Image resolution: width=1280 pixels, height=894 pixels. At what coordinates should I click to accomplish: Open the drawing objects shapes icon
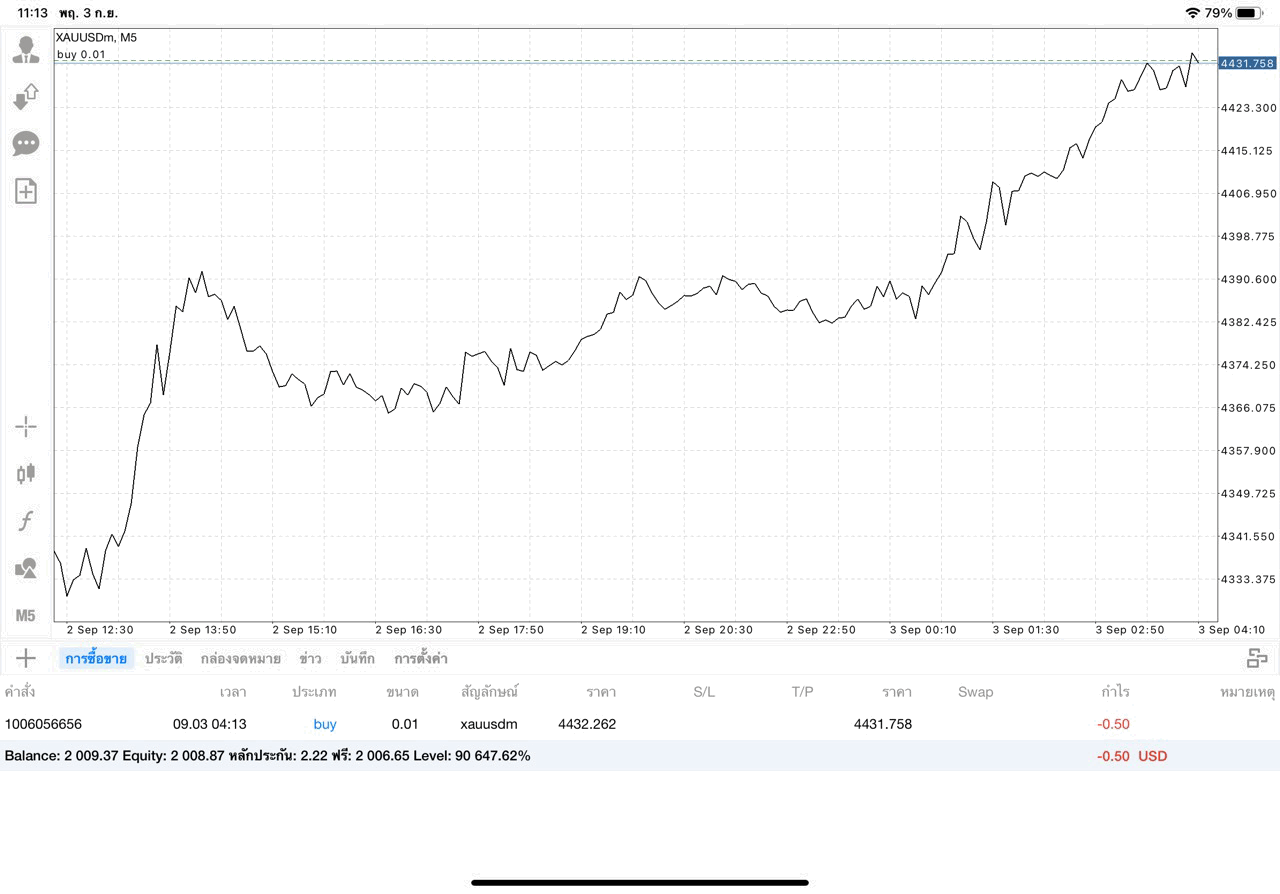[26, 568]
